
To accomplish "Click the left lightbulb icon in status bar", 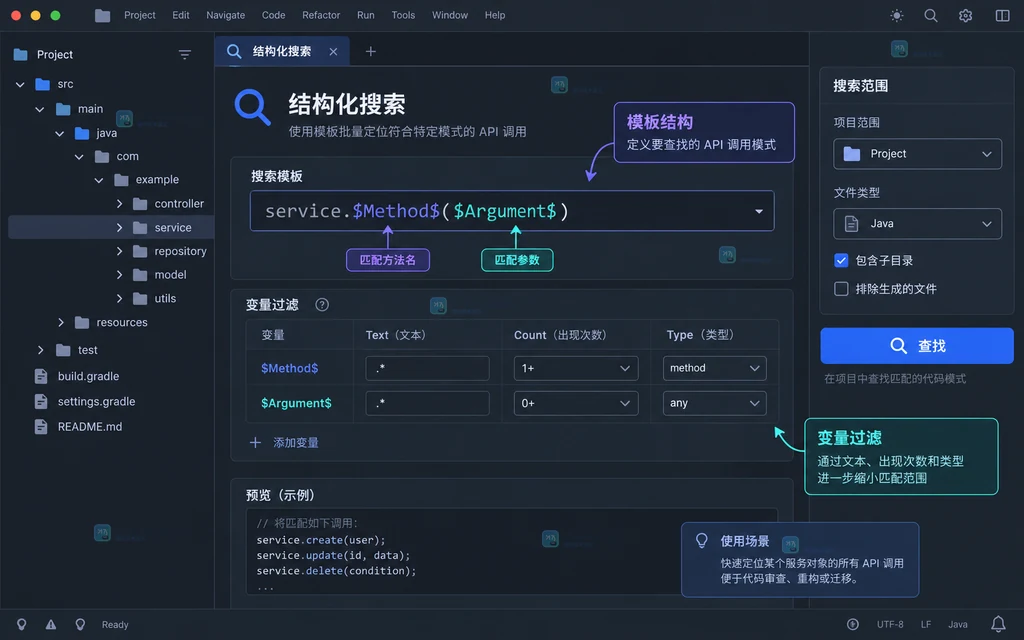I will tap(22, 624).
